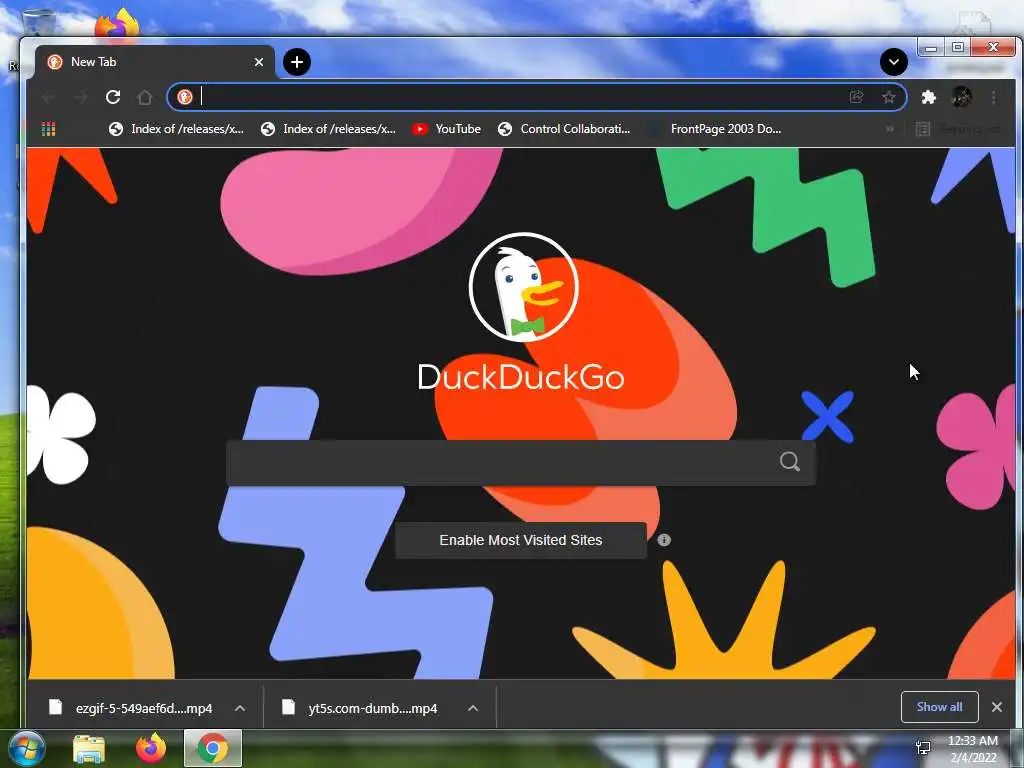Viewport: 1024px width, 768px height.
Task: Click the back navigation arrow
Action: [48, 97]
